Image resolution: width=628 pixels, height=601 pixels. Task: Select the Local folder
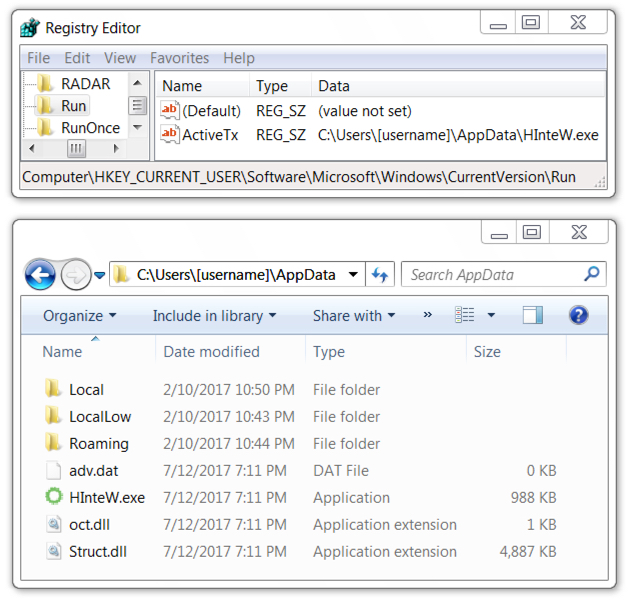[86, 390]
